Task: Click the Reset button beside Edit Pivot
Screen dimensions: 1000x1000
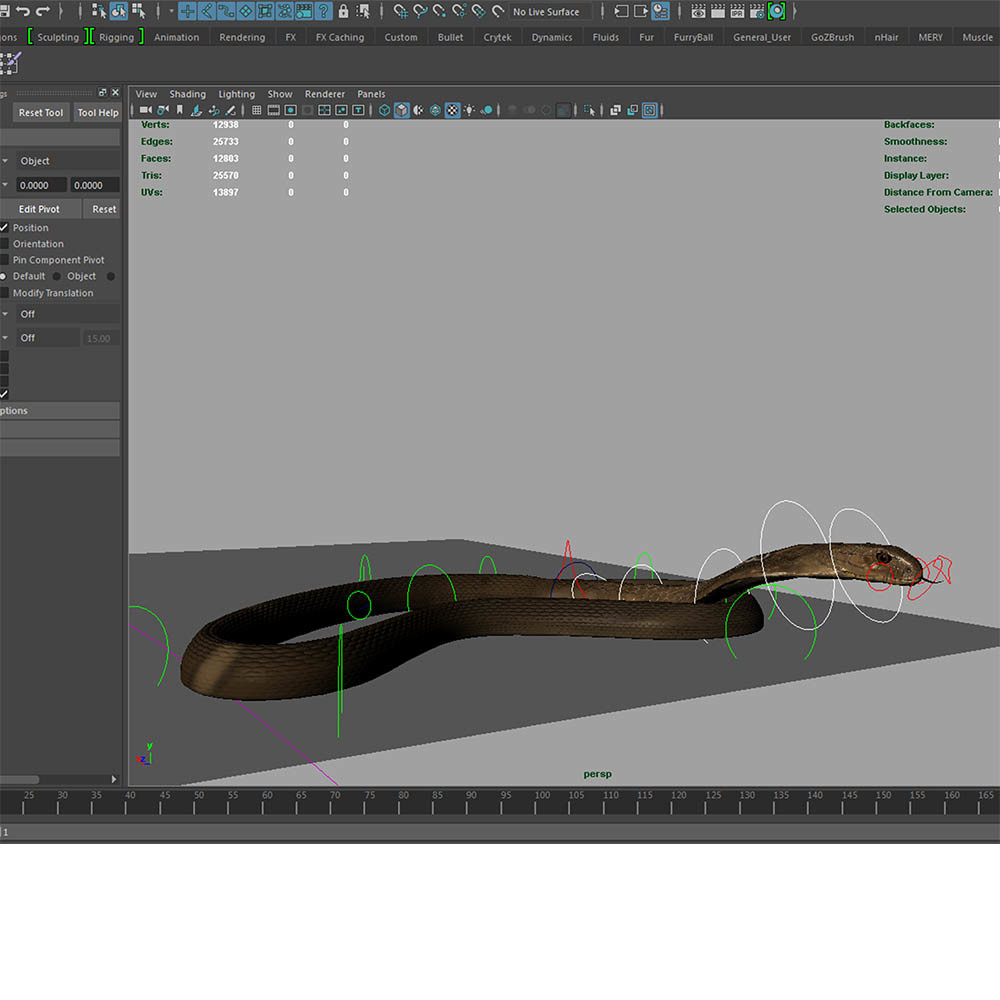Action: point(103,209)
